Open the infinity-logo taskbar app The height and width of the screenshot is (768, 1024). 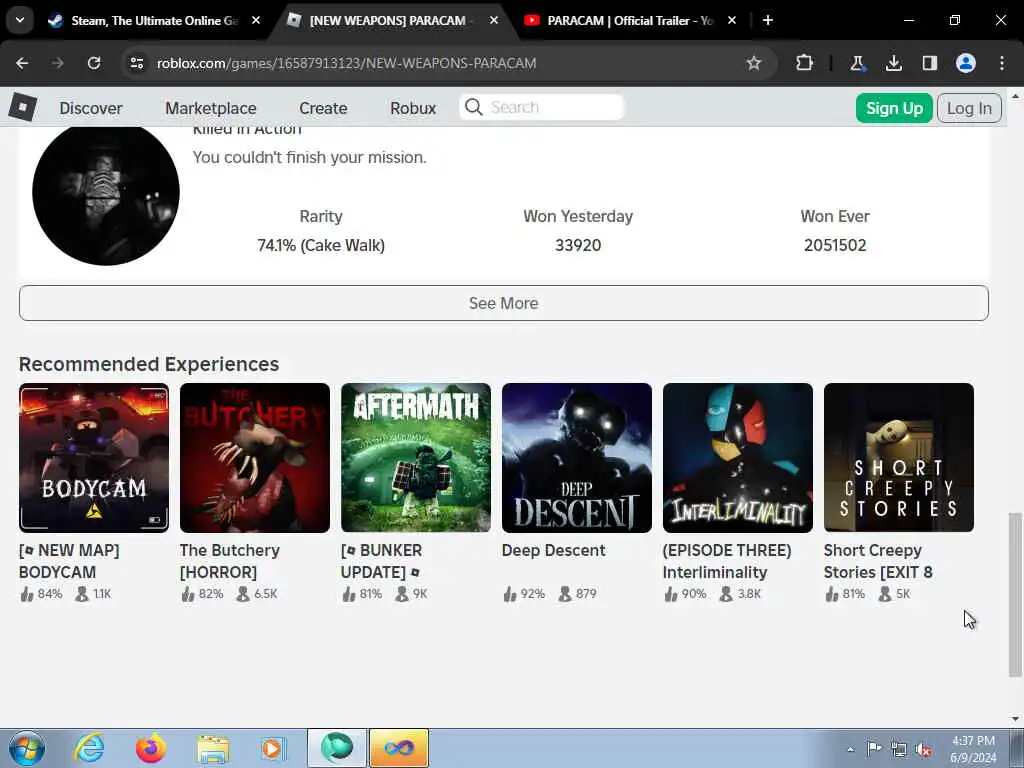399,748
